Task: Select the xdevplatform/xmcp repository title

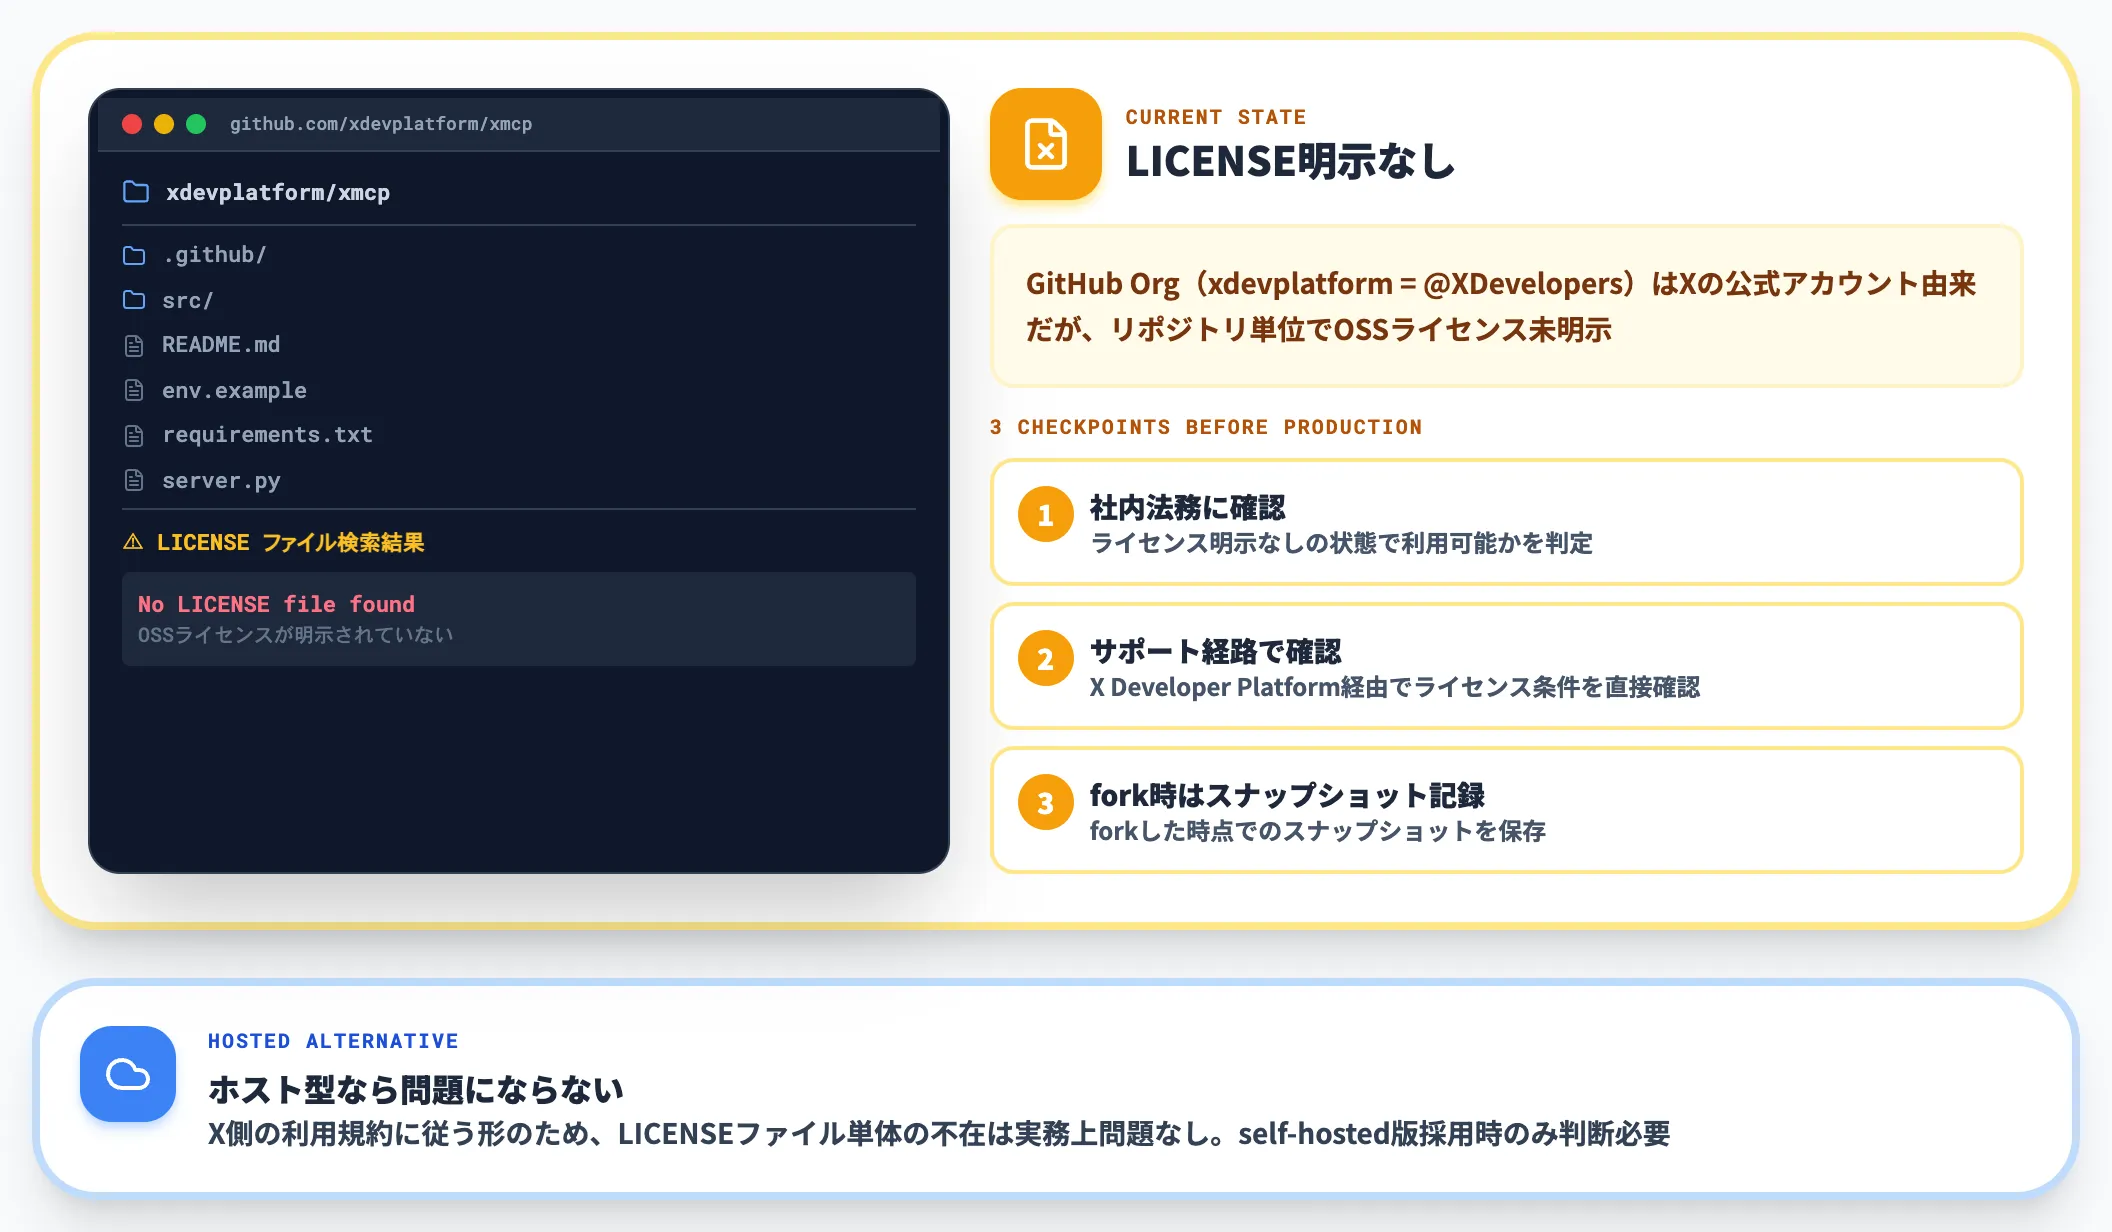Action: click(278, 192)
